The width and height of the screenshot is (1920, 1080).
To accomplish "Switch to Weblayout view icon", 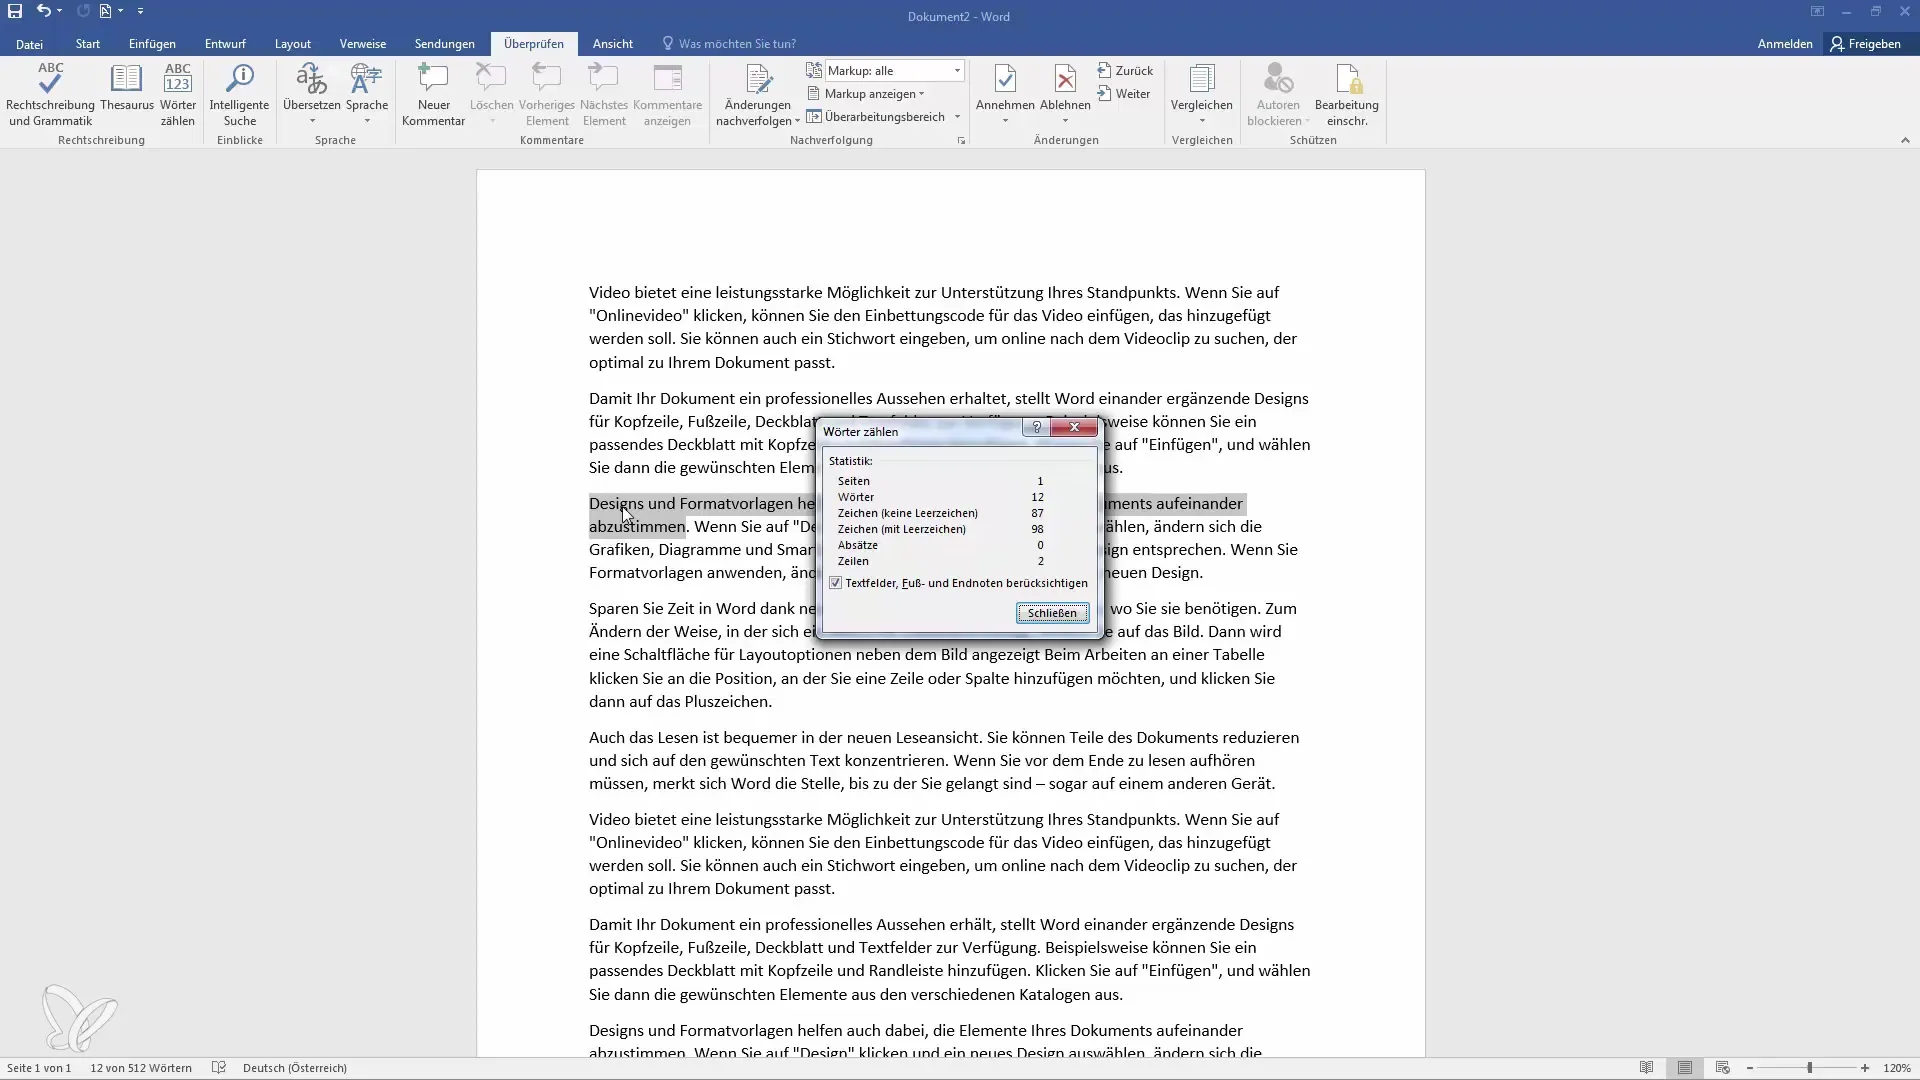I will point(1722,1068).
